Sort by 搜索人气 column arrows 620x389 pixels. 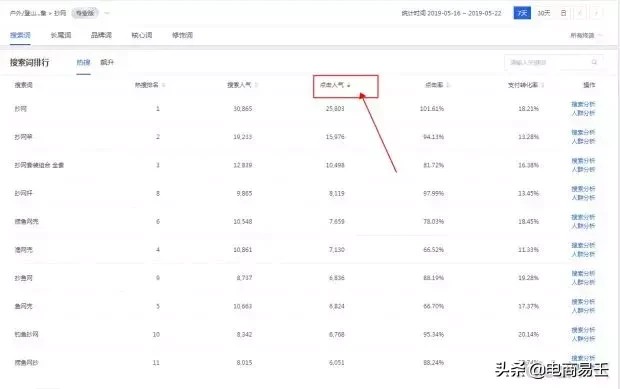256,85
